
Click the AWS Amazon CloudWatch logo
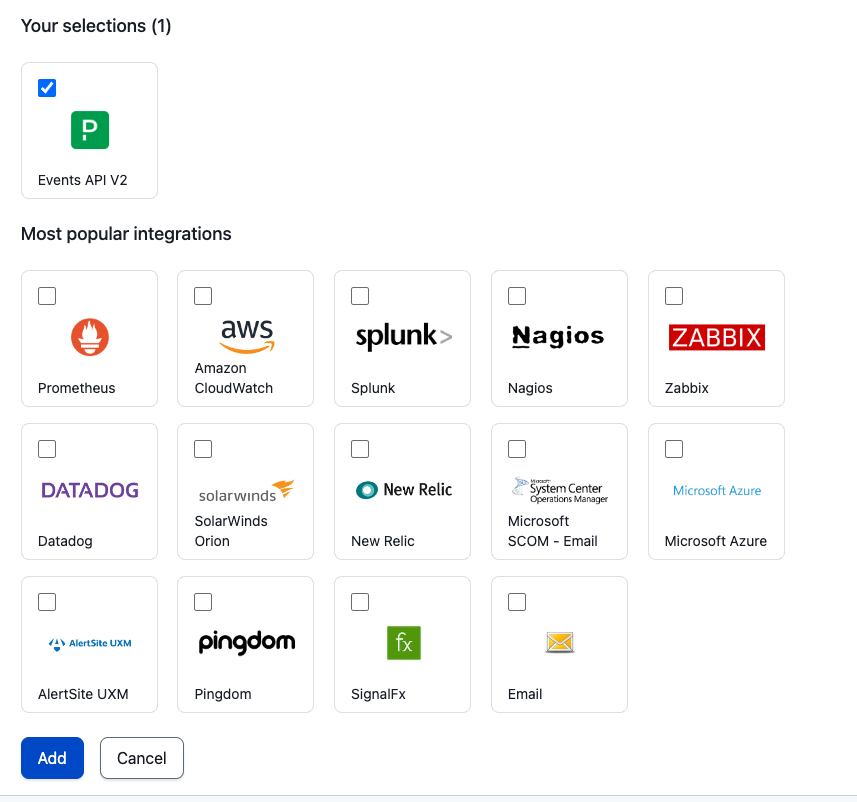tap(247, 336)
